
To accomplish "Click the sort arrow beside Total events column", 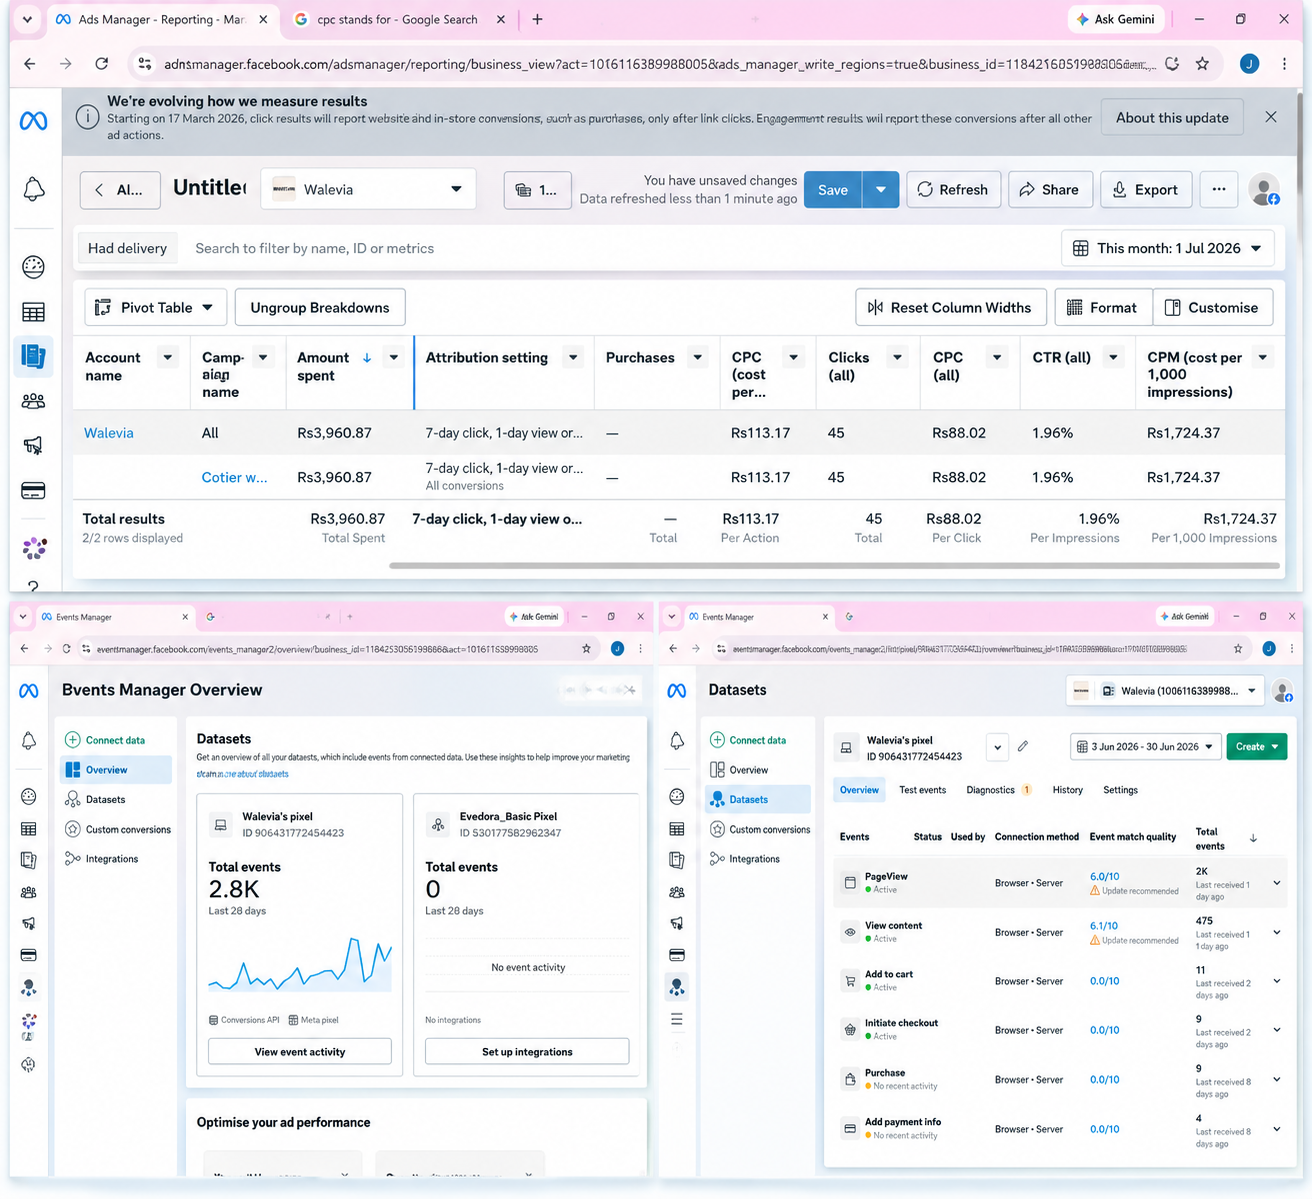I will point(1253,838).
